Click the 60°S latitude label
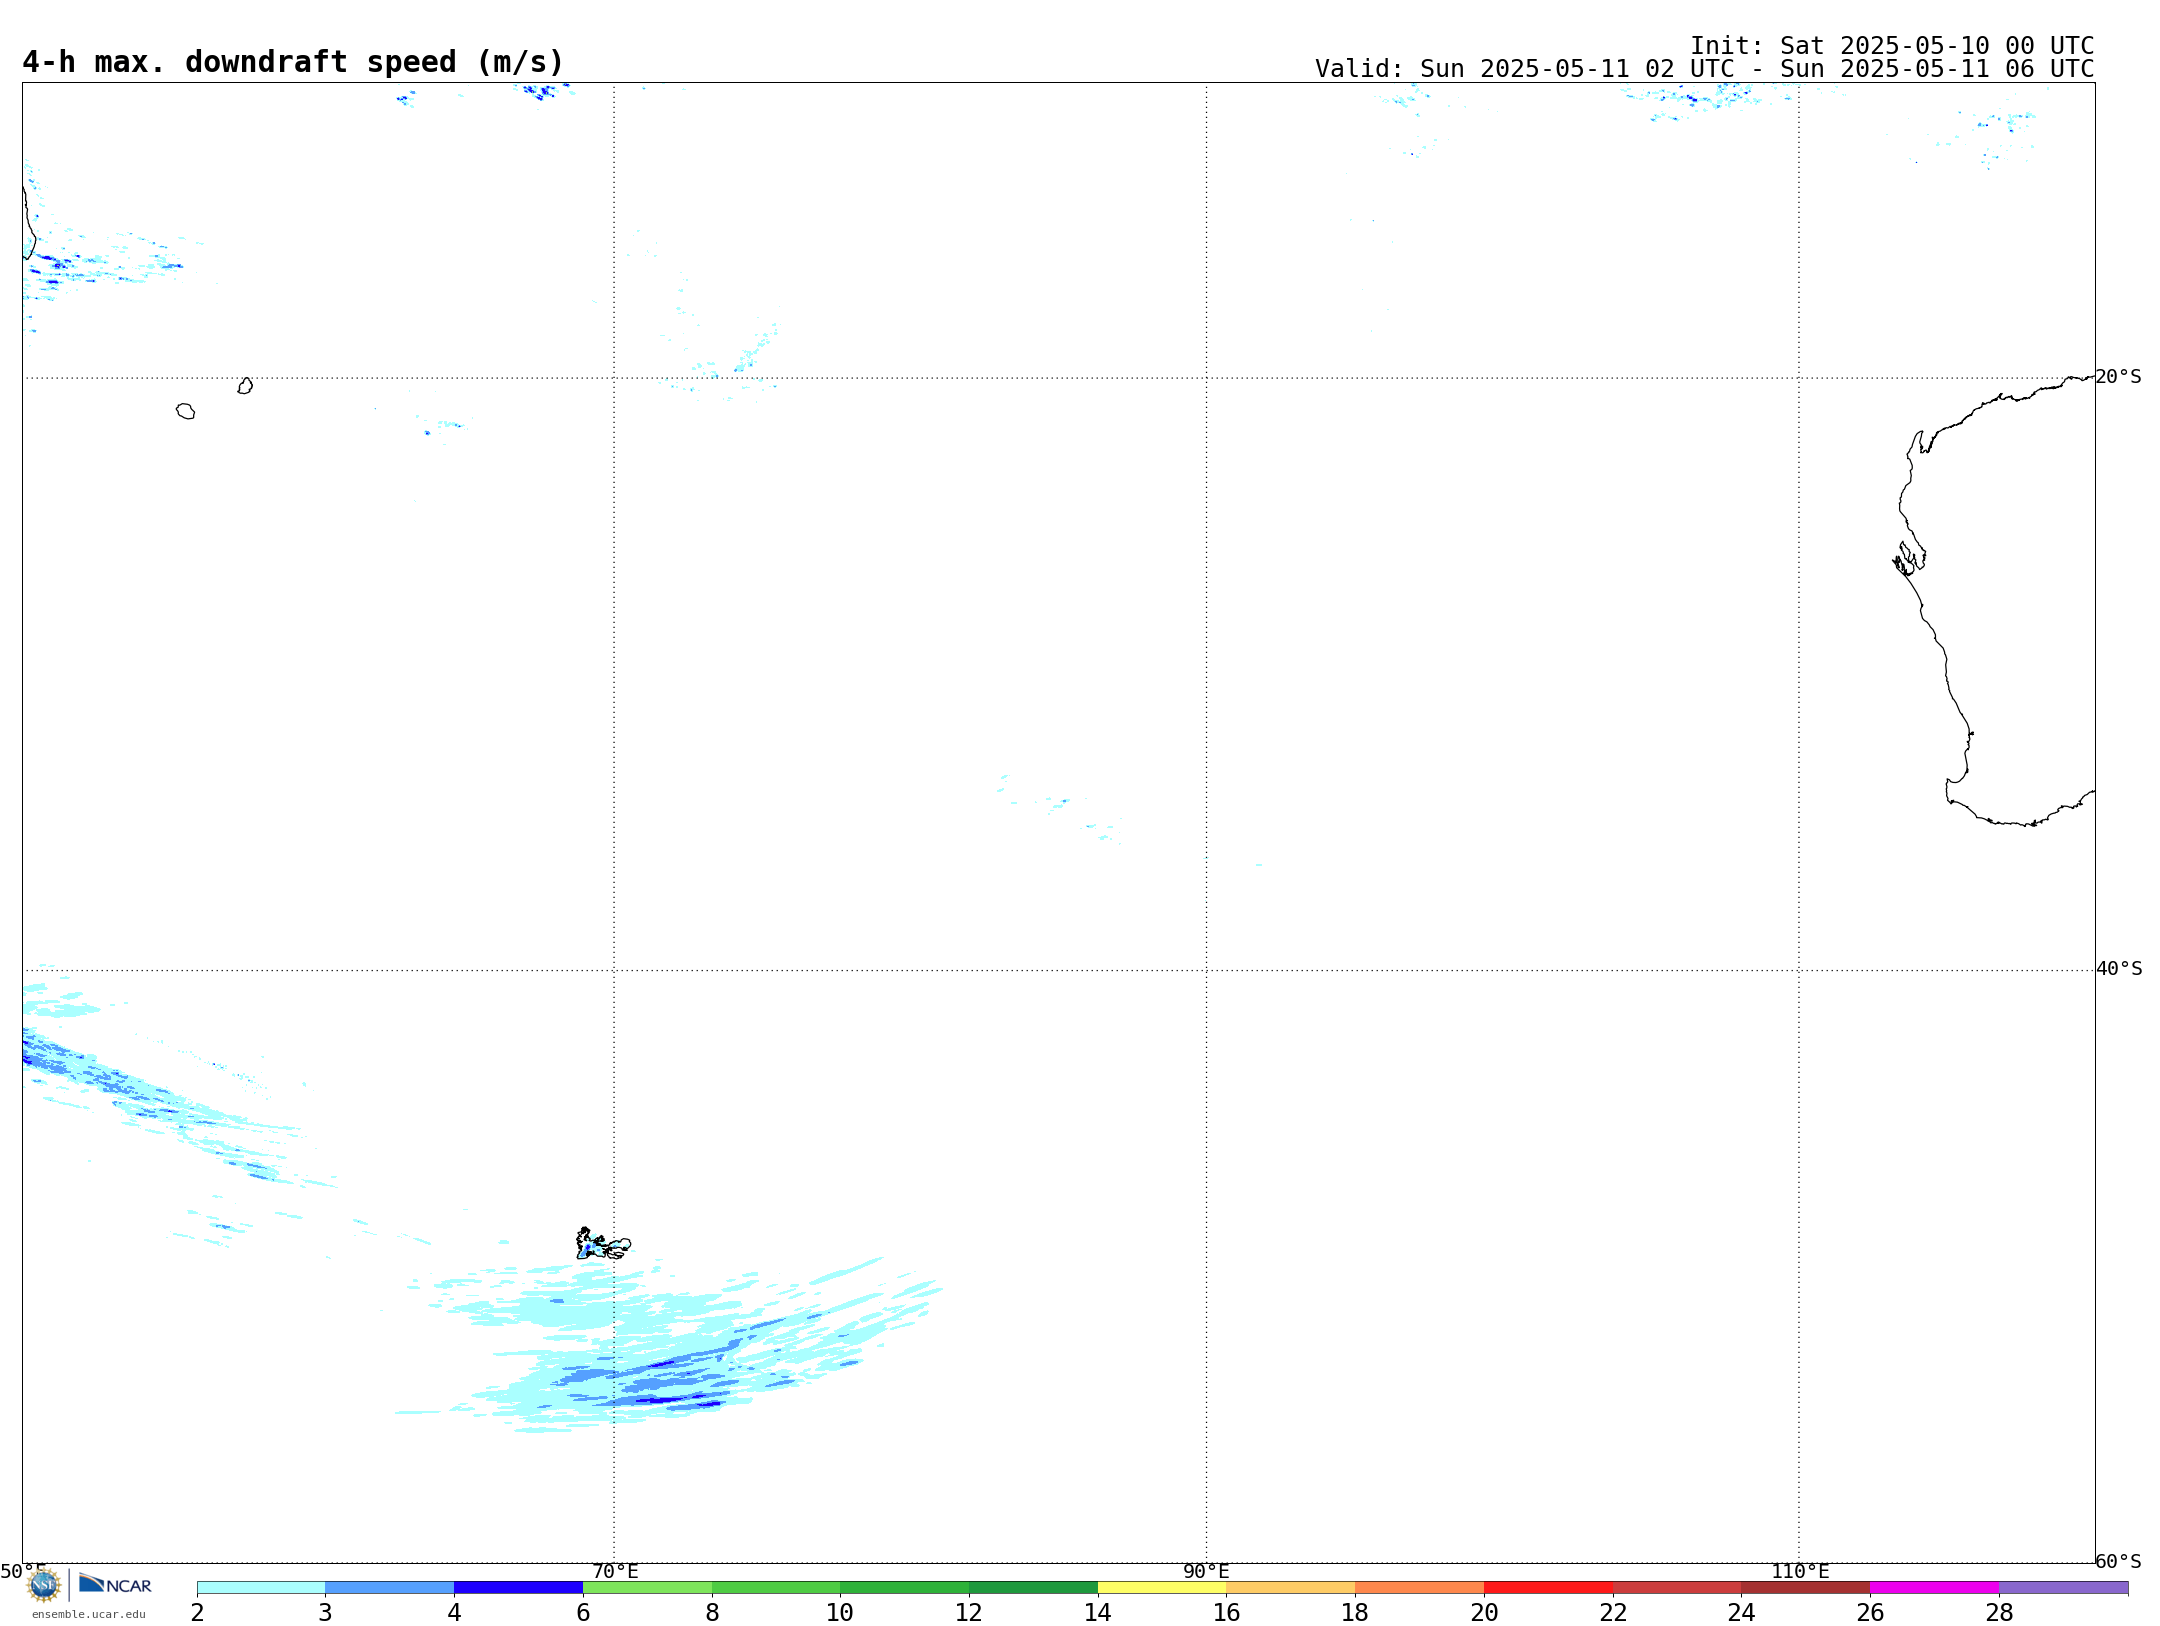The image size is (2160, 1626). pos(2118,1561)
